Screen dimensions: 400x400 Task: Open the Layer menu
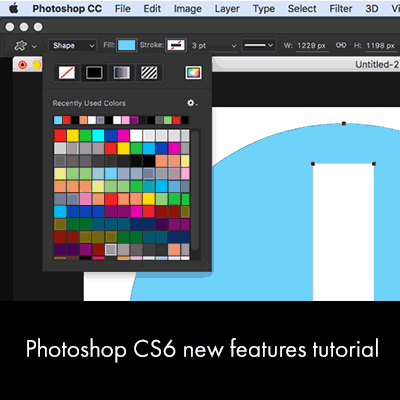tap(227, 9)
